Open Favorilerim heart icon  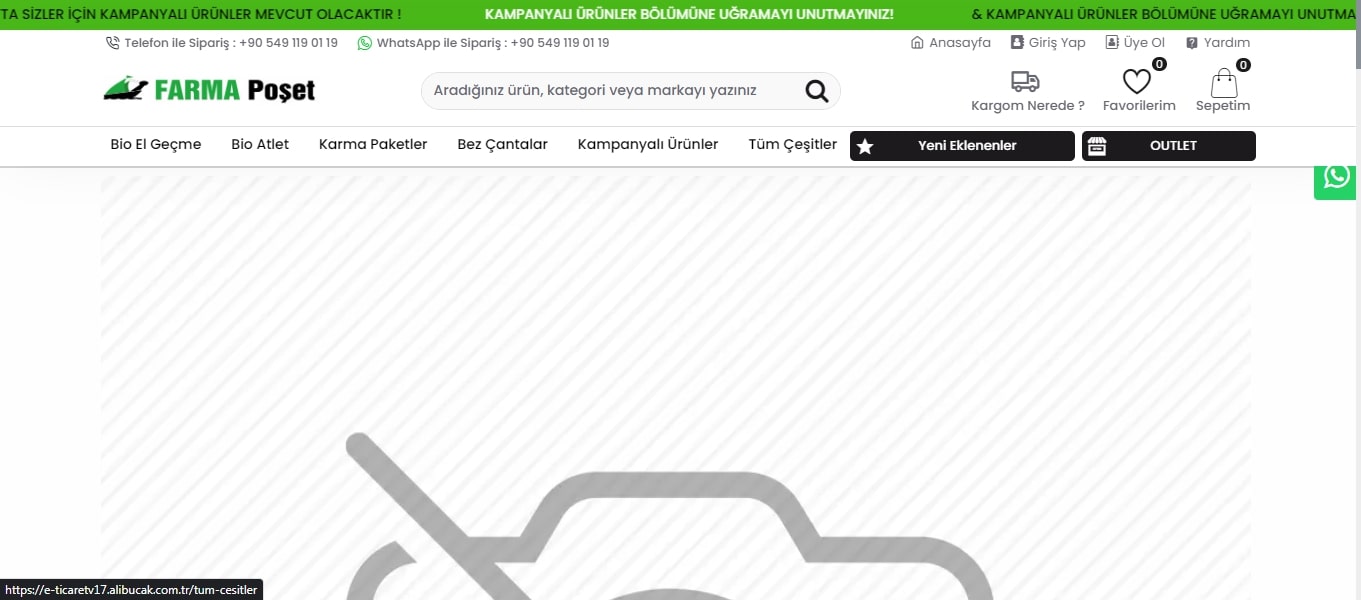[1137, 82]
